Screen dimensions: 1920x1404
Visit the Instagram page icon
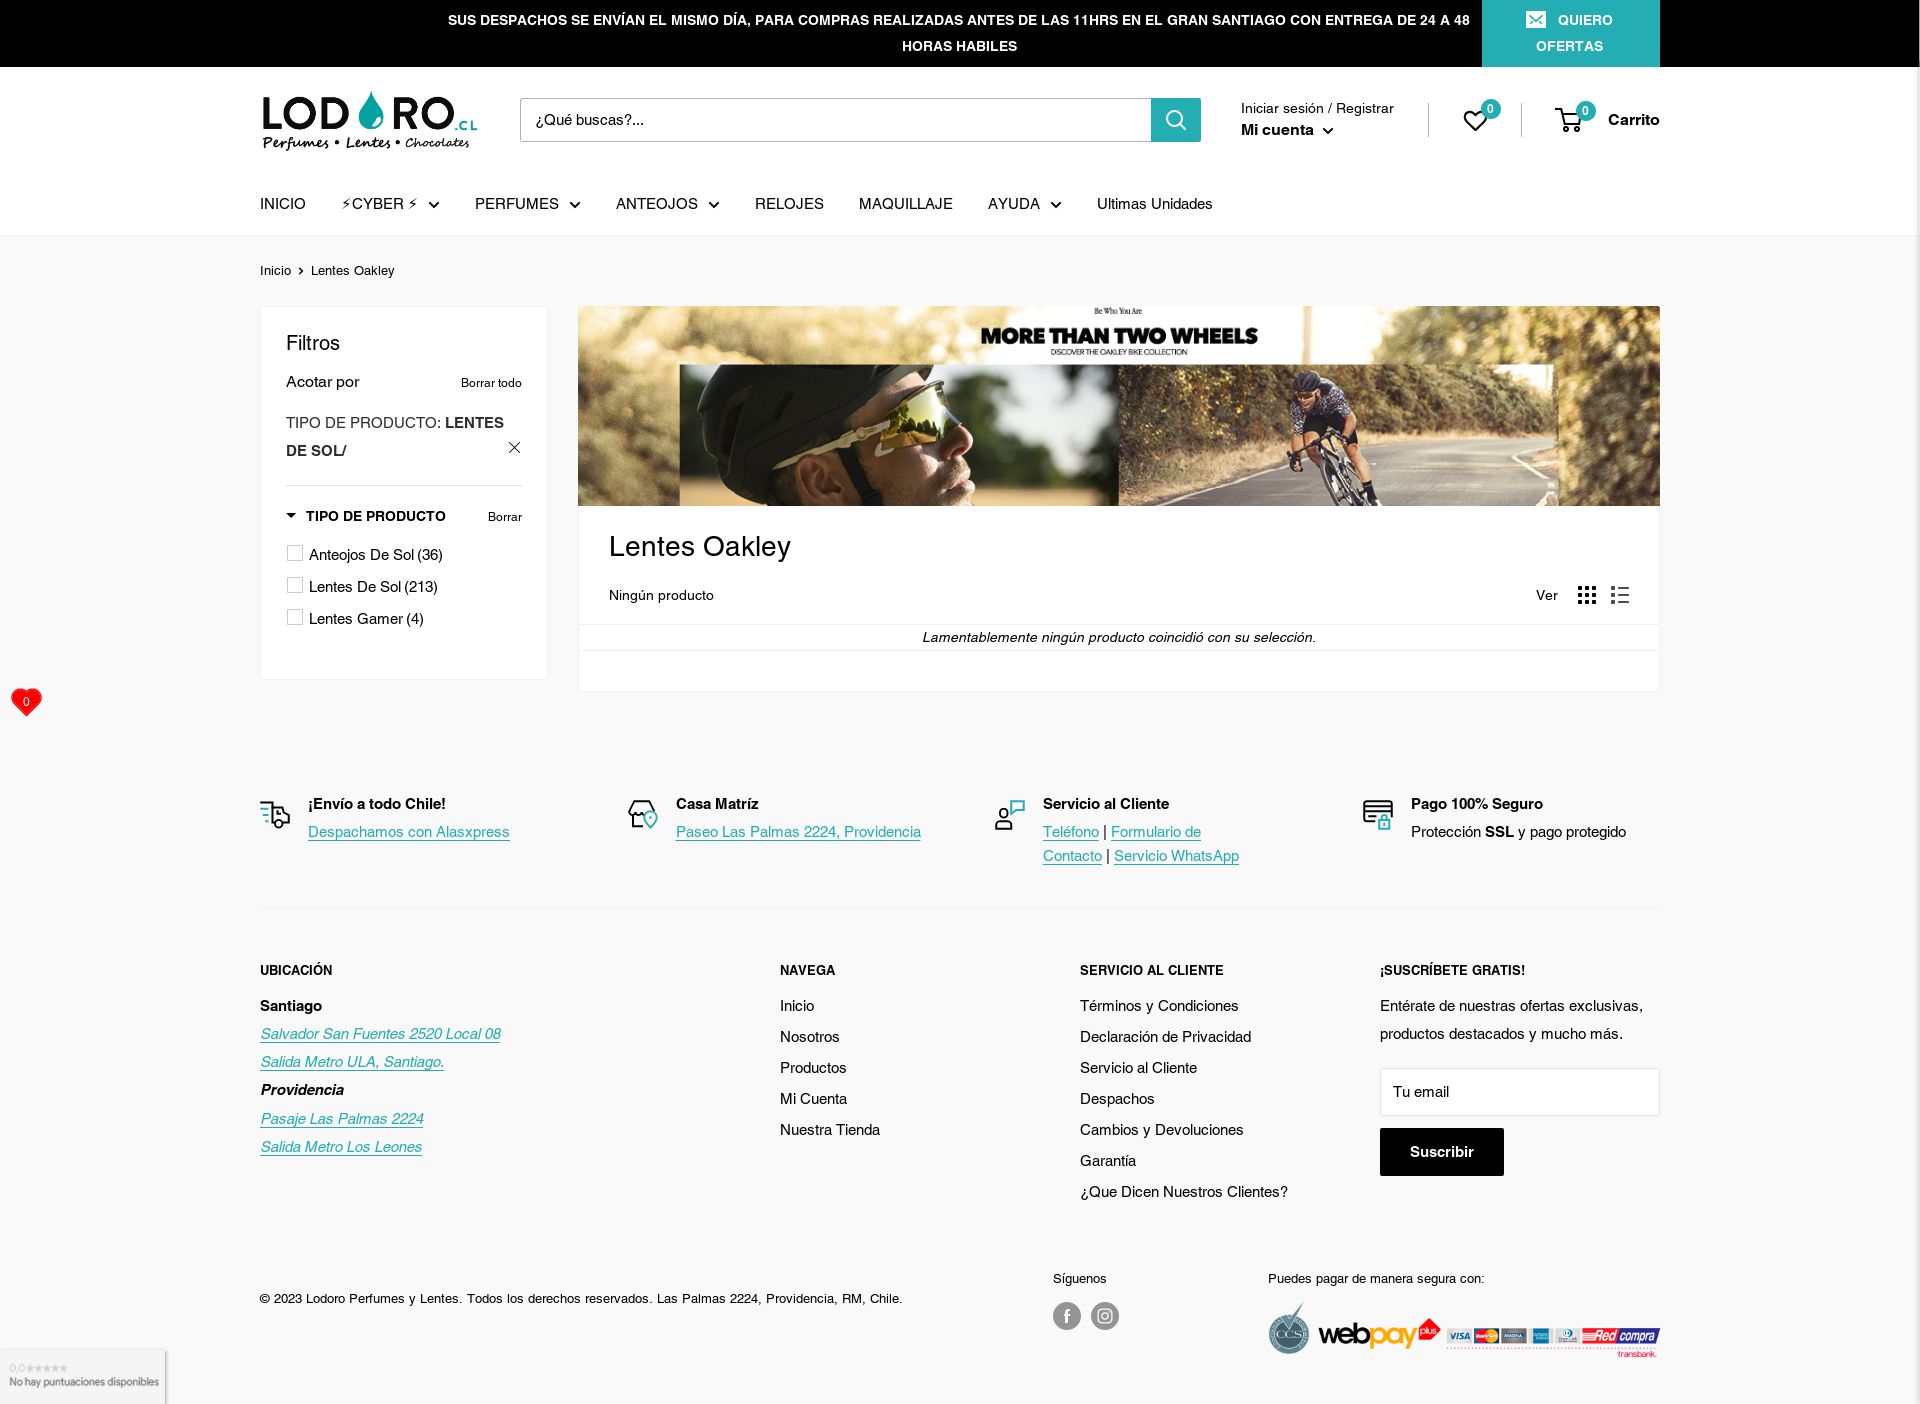(1105, 1315)
